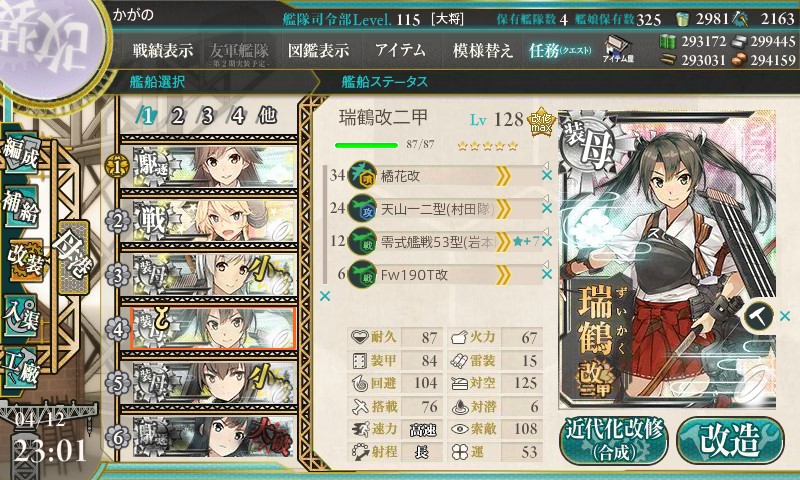Remove 橘花改 with its X mark

pyautogui.click(x=546, y=175)
